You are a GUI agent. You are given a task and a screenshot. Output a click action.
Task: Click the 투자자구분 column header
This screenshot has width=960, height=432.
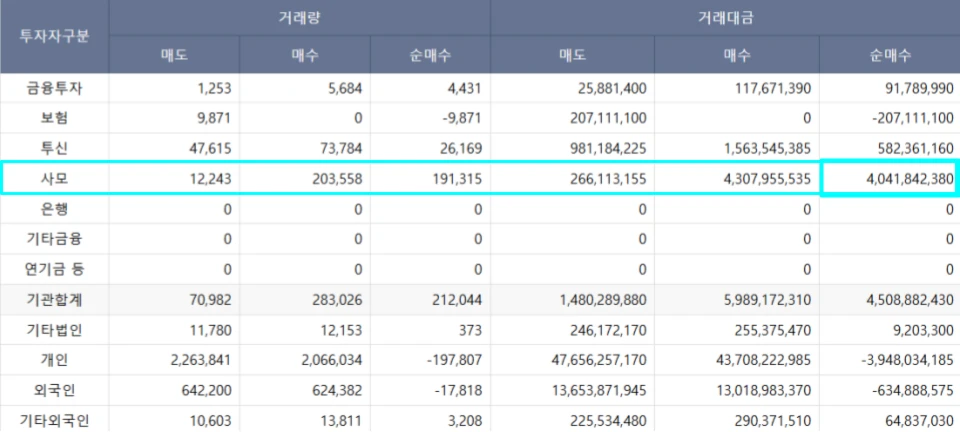pyautogui.click(x=54, y=36)
